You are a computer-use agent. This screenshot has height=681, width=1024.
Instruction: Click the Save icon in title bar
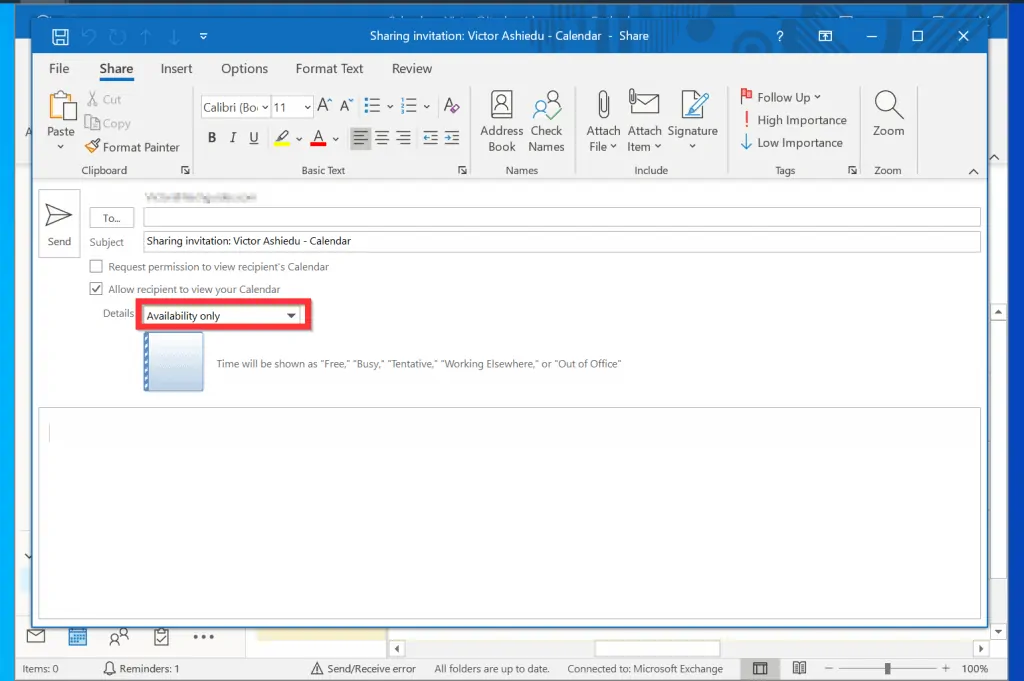tap(60, 36)
